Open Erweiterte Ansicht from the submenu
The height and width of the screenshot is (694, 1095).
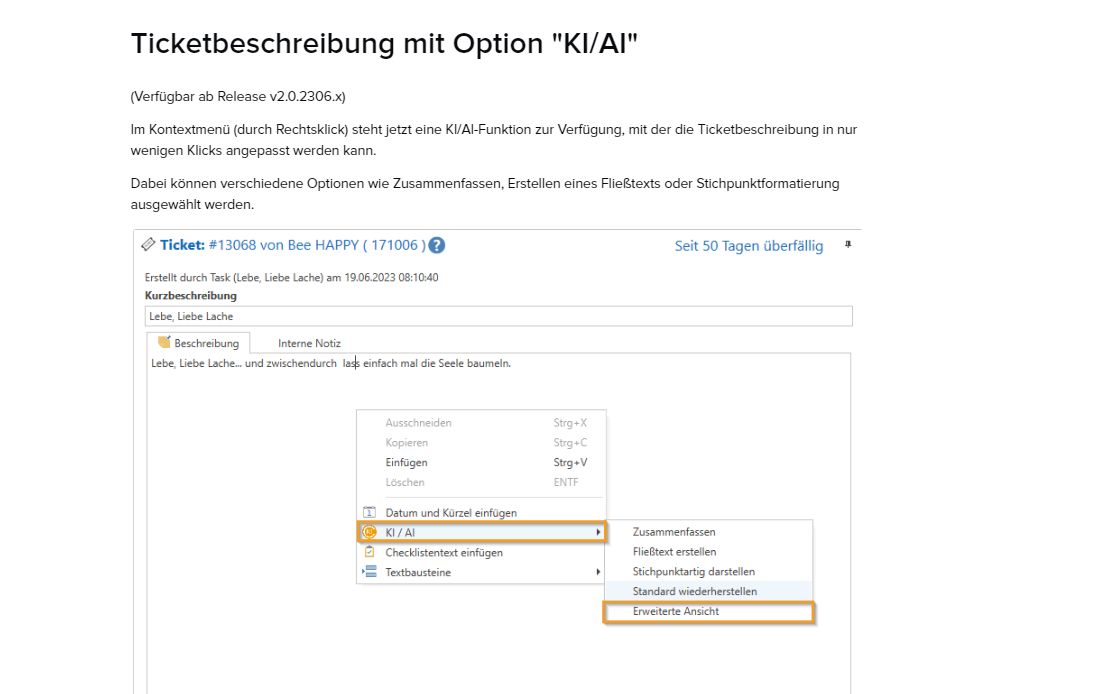676,611
